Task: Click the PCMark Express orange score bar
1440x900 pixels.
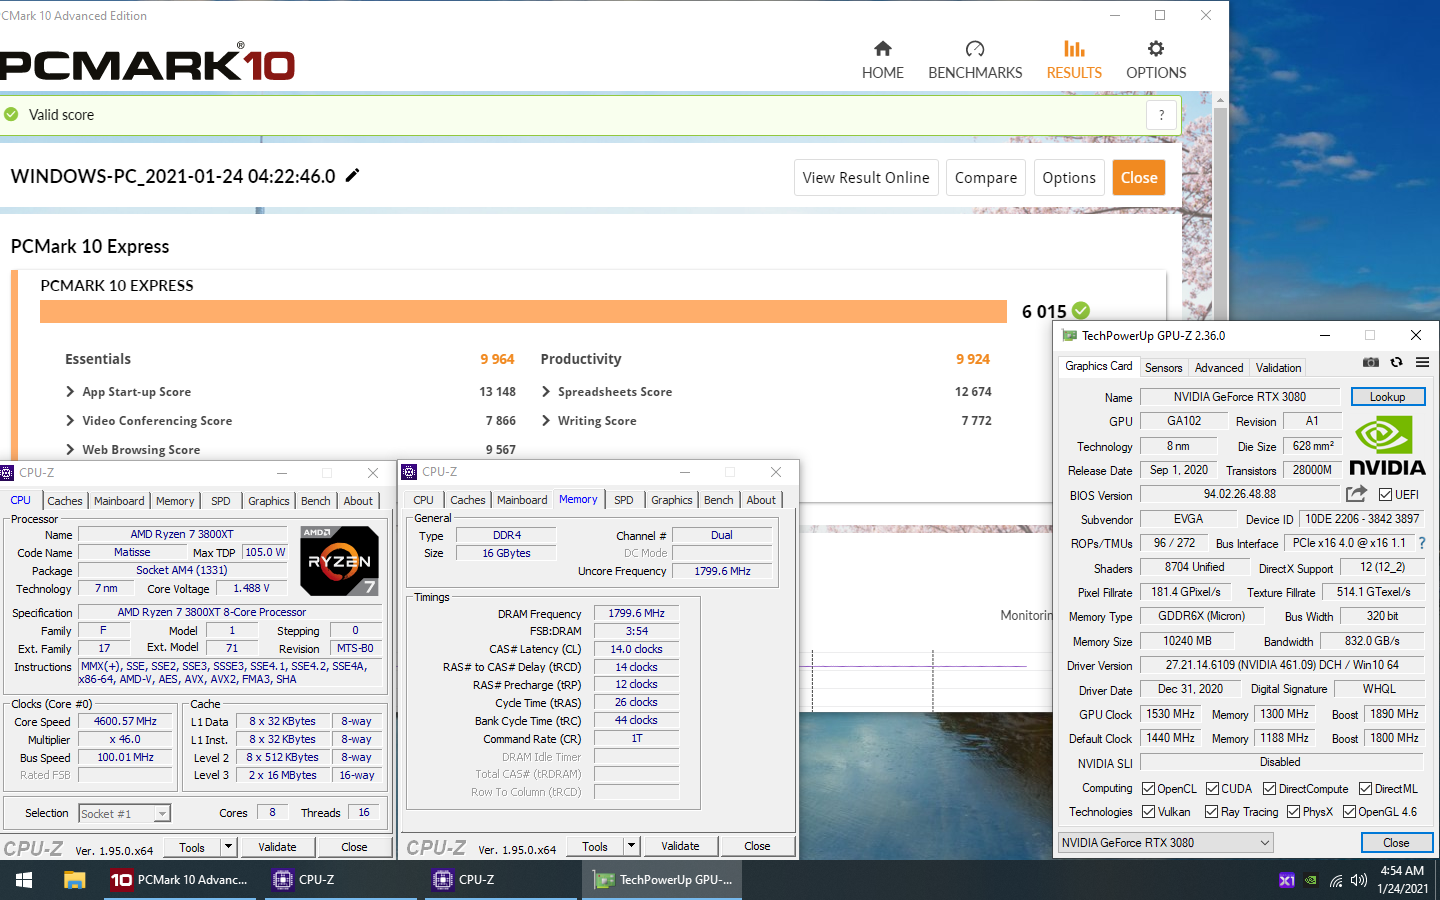Action: click(523, 311)
